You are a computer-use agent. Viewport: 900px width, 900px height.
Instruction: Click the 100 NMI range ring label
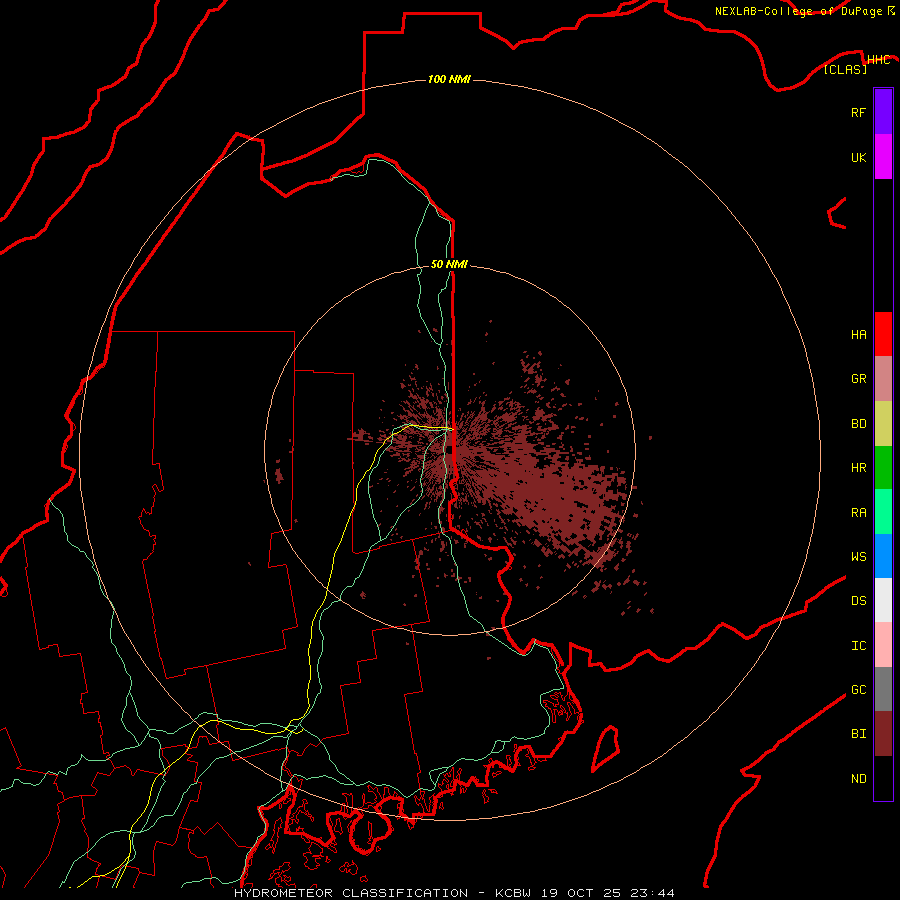449,79
